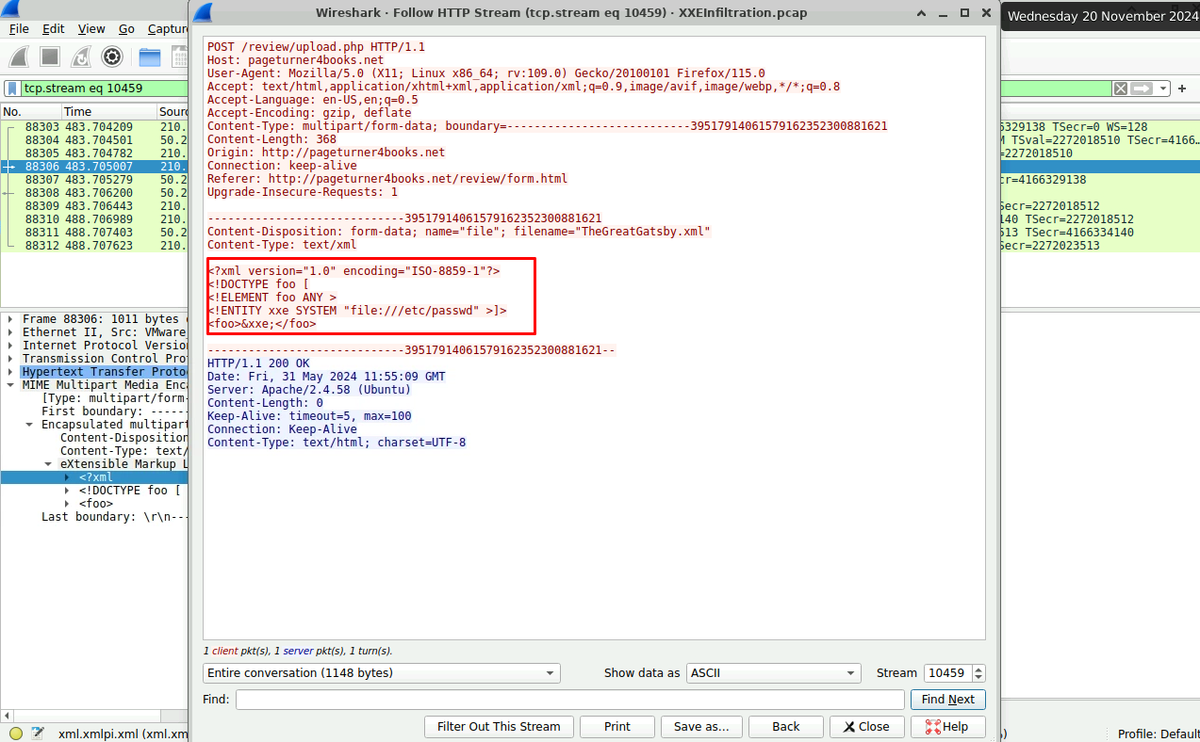
Task: Open the Go menu
Action: (127, 29)
